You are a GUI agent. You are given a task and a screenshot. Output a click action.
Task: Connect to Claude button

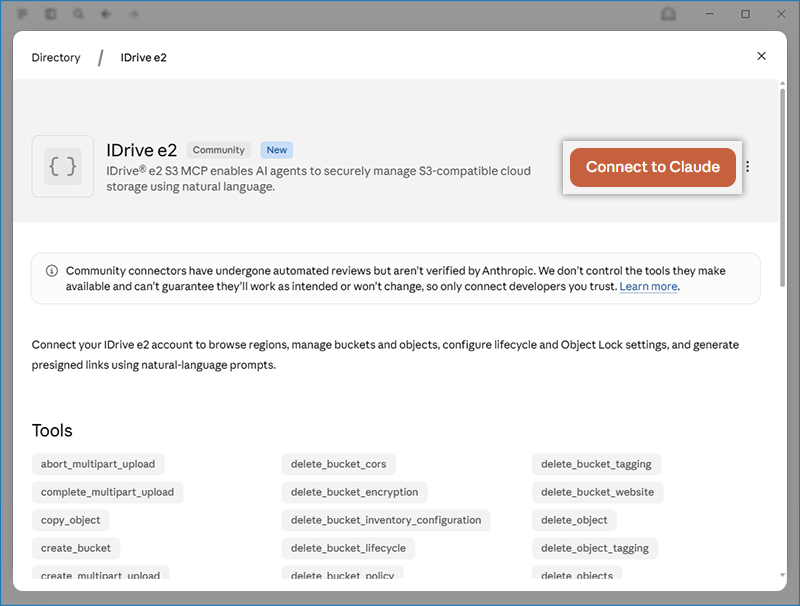pyautogui.click(x=653, y=167)
